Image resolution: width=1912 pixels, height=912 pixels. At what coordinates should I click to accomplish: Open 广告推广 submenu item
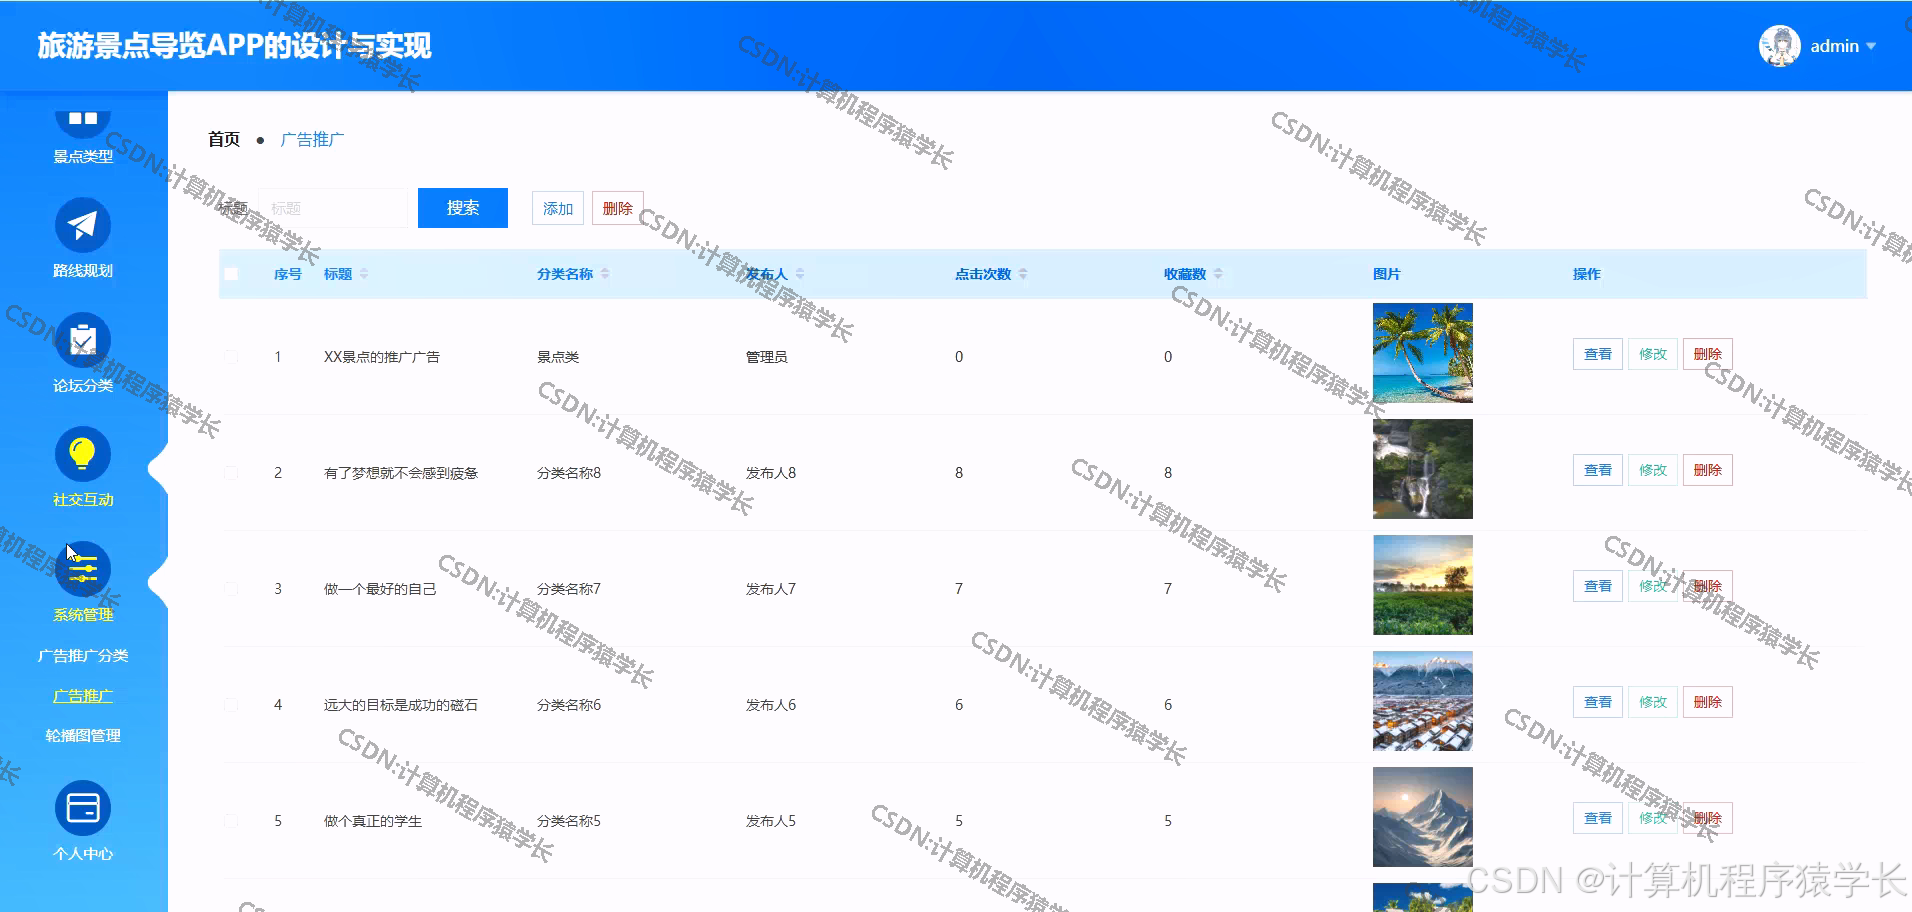(83, 696)
